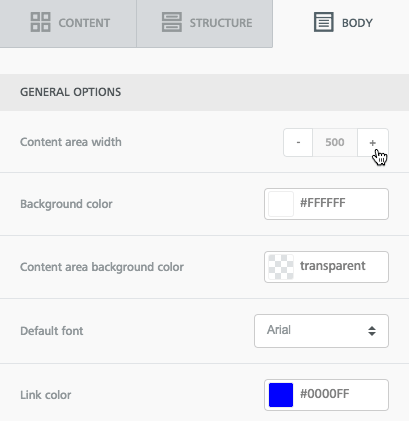Screen dimensions: 409x421
Task: Open the white background color swatch
Action: pos(281,204)
